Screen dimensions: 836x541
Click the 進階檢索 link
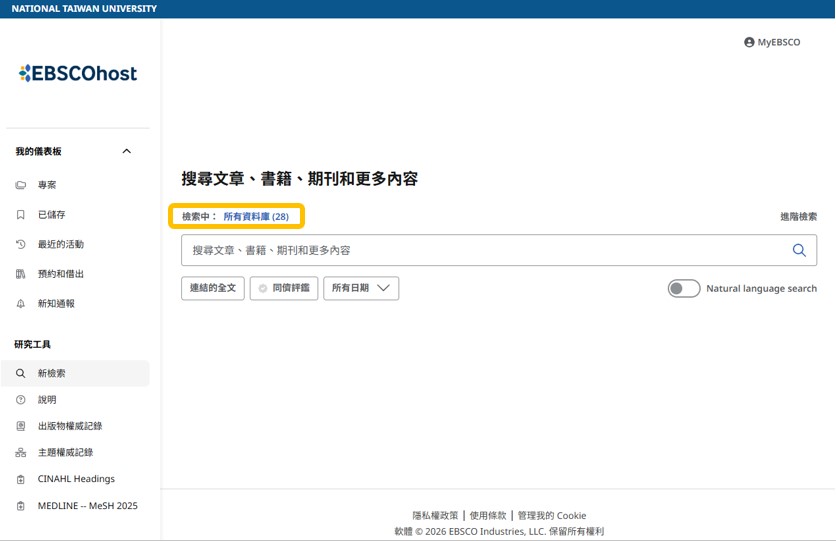[x=798, y=217]
